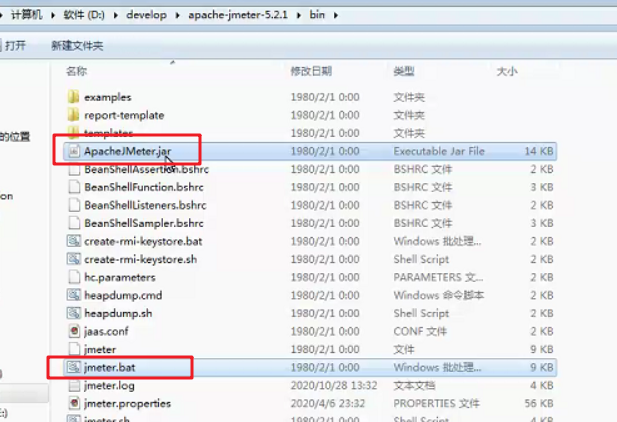
Task: Expand arrow after bin breadcrumb
Action: point(336,15)
